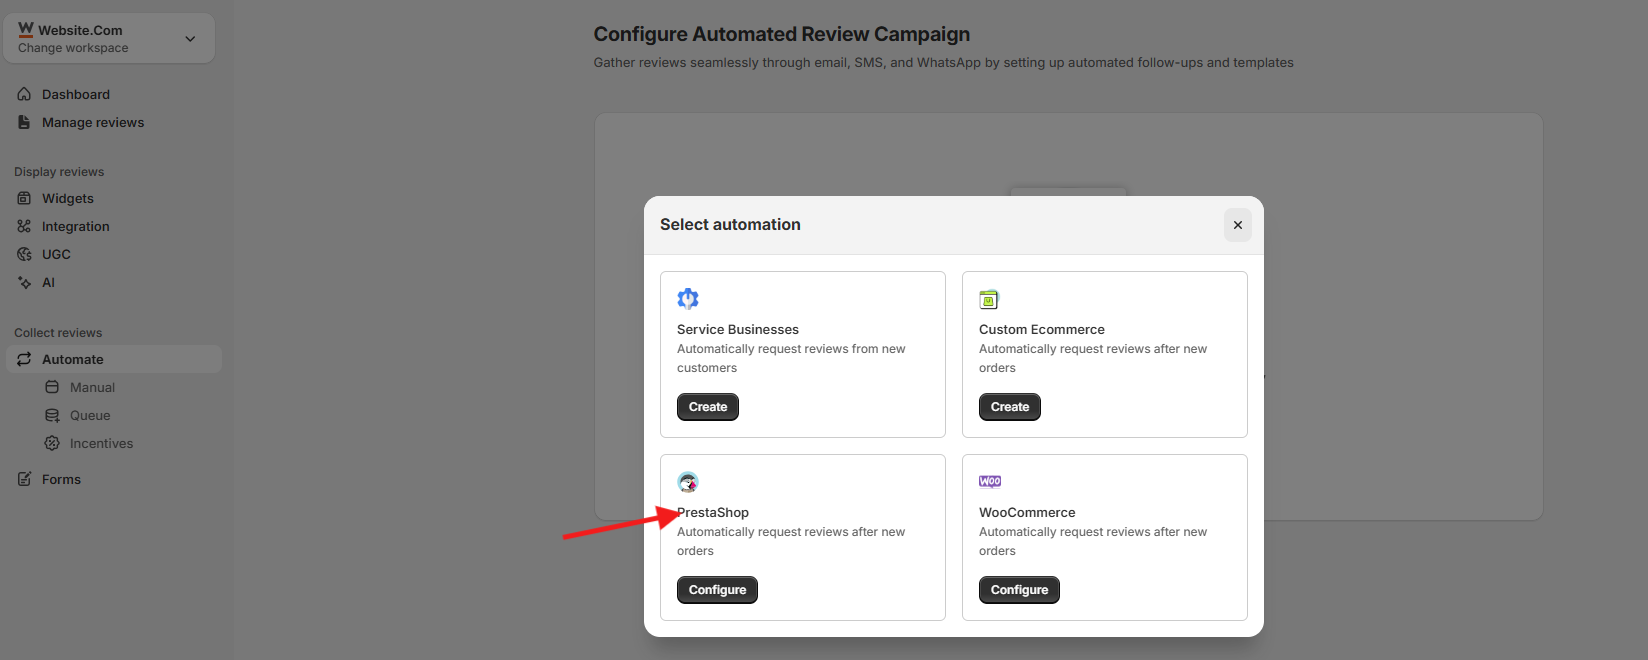Click the UGC icon in sidebar
Screen dimensions: 1648x660
coord(24,254)
